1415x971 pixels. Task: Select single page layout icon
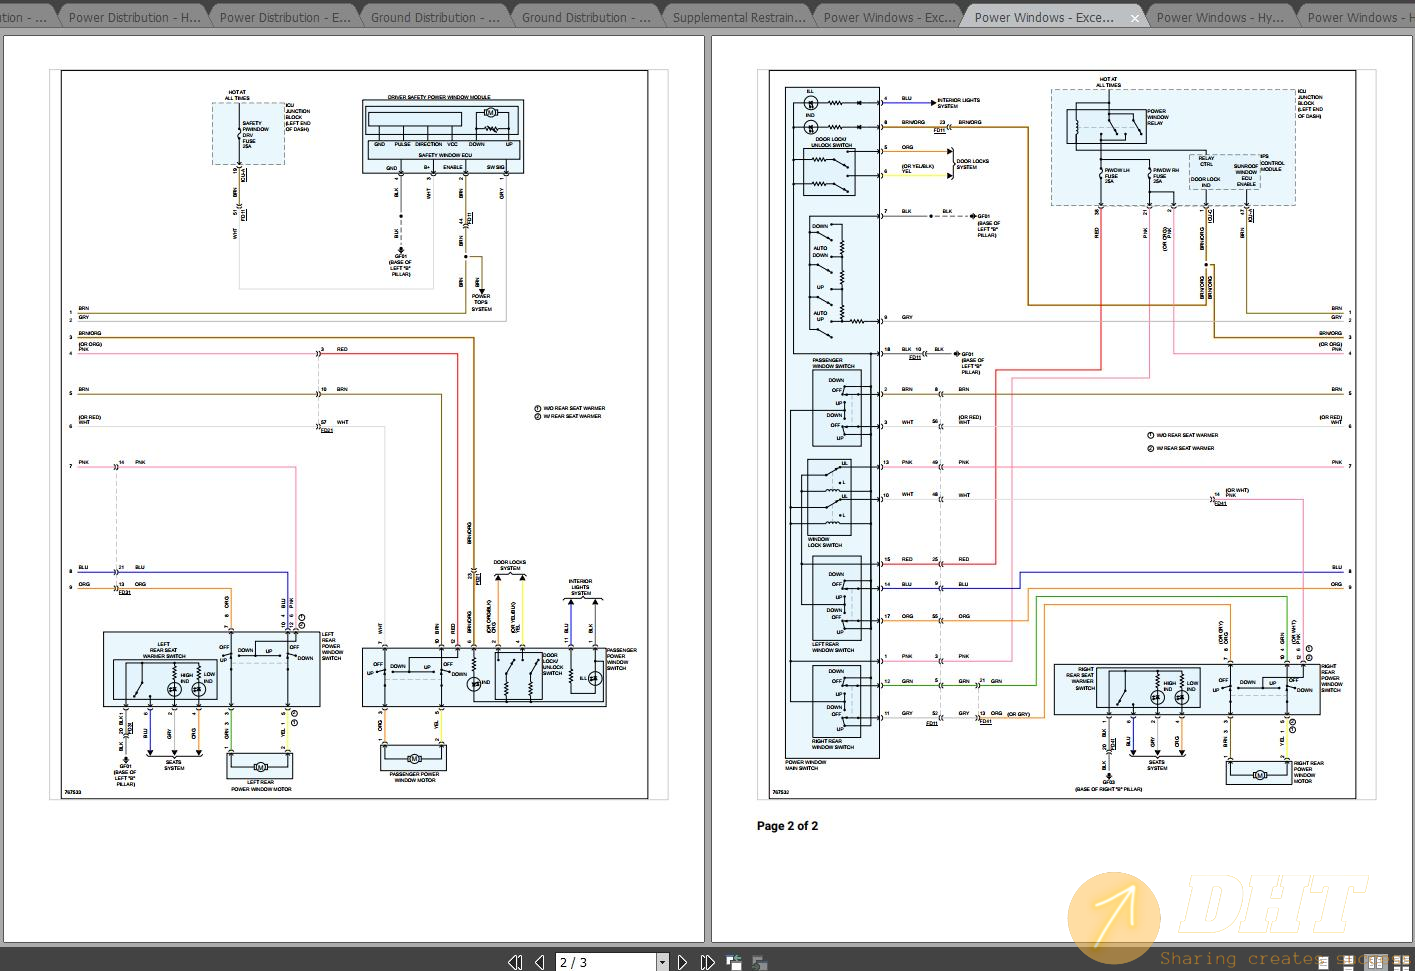click(x=1323, y=962)
